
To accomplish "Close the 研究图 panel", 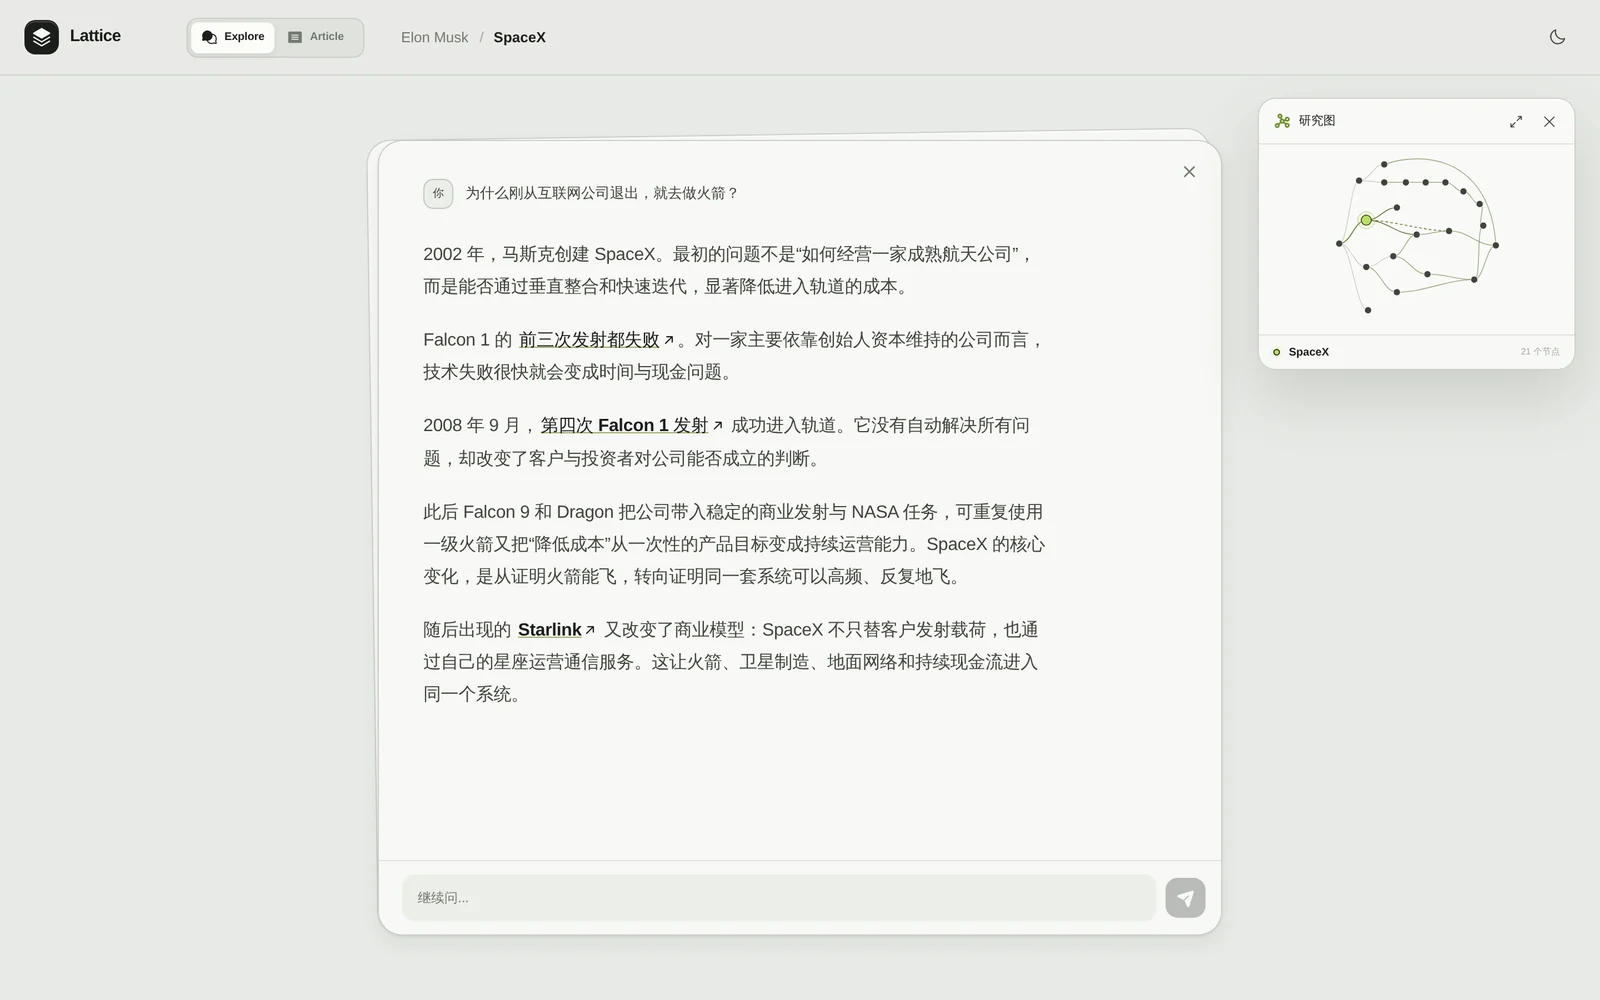I will click(1549, 121).
